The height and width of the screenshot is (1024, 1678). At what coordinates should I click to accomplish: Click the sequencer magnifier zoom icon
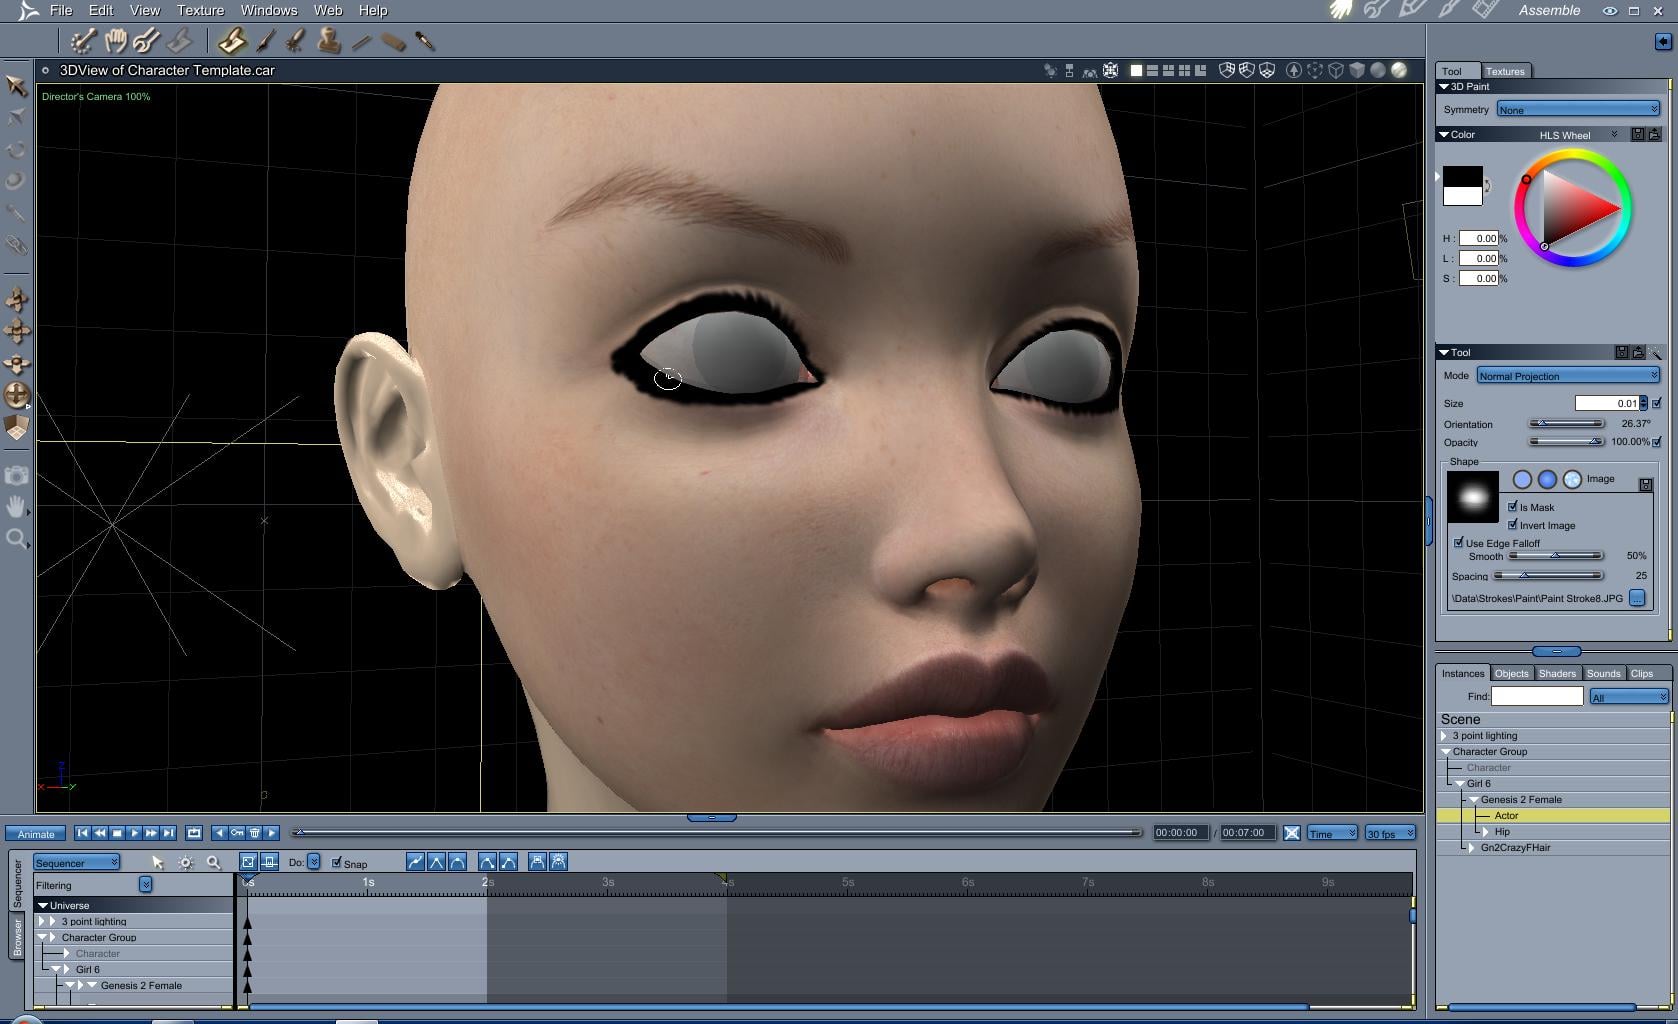click(x=213, y=862)
